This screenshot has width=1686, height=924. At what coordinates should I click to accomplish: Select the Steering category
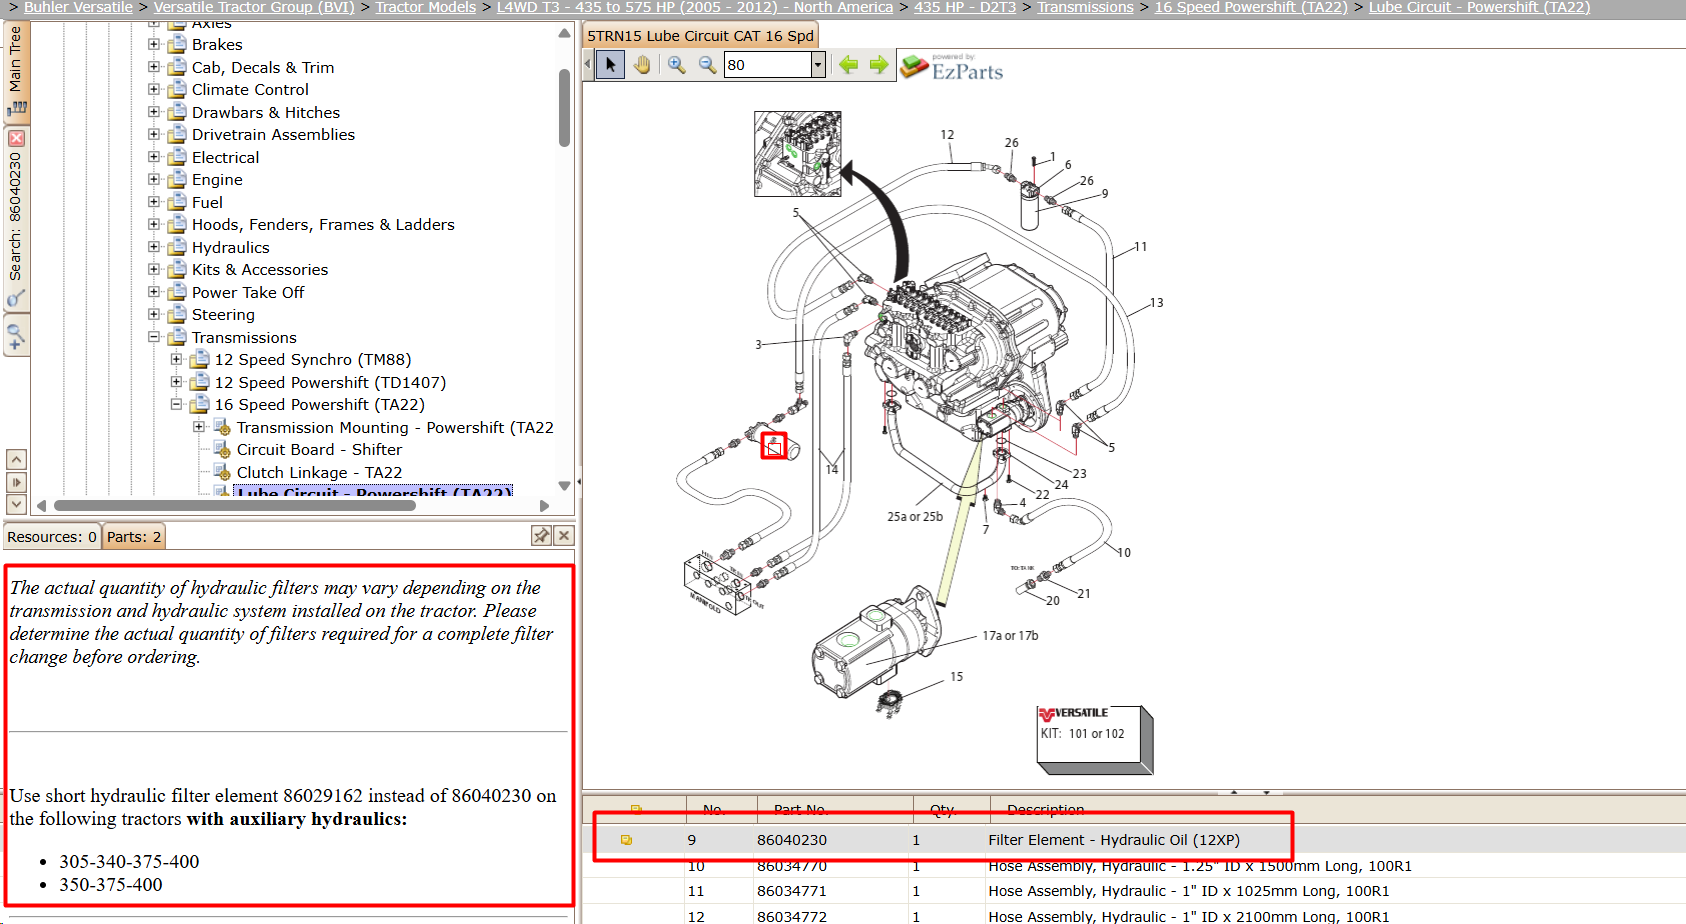click(223, 315)
